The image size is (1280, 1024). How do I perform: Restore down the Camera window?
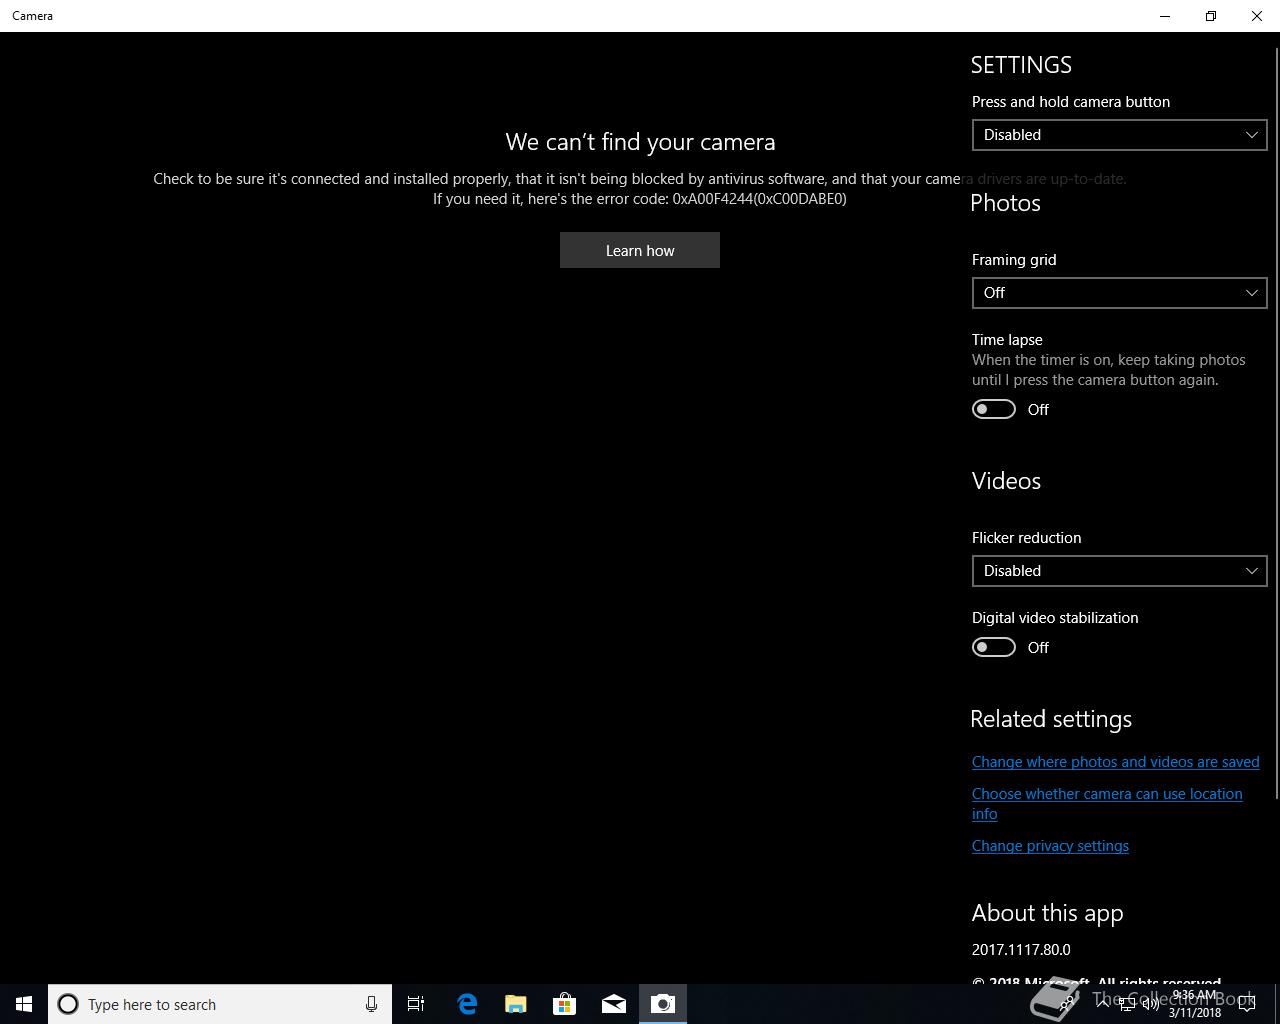1211,16
